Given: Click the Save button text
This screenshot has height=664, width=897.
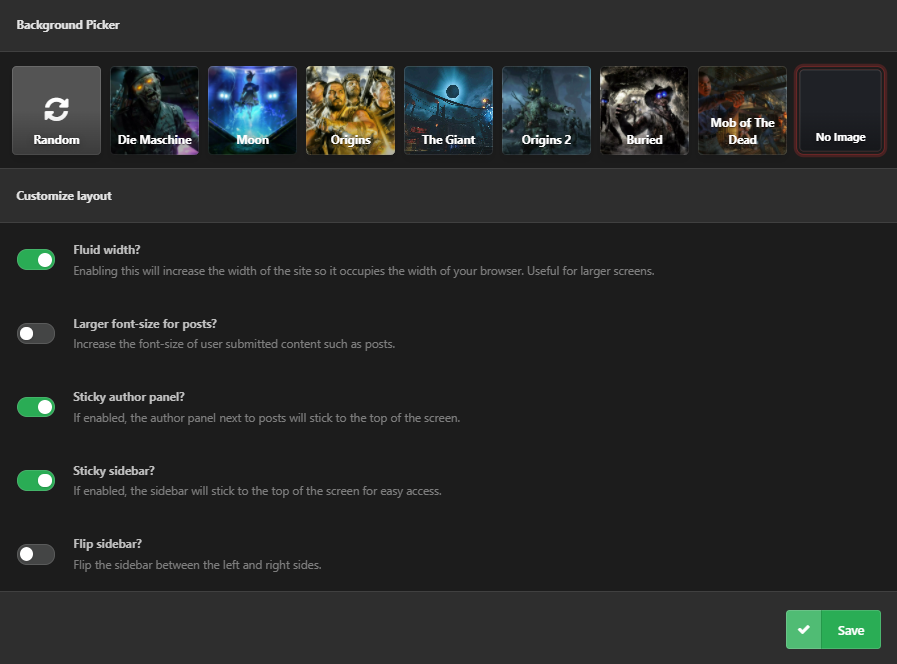Looking at the screenshot, I should coord(851,630).
